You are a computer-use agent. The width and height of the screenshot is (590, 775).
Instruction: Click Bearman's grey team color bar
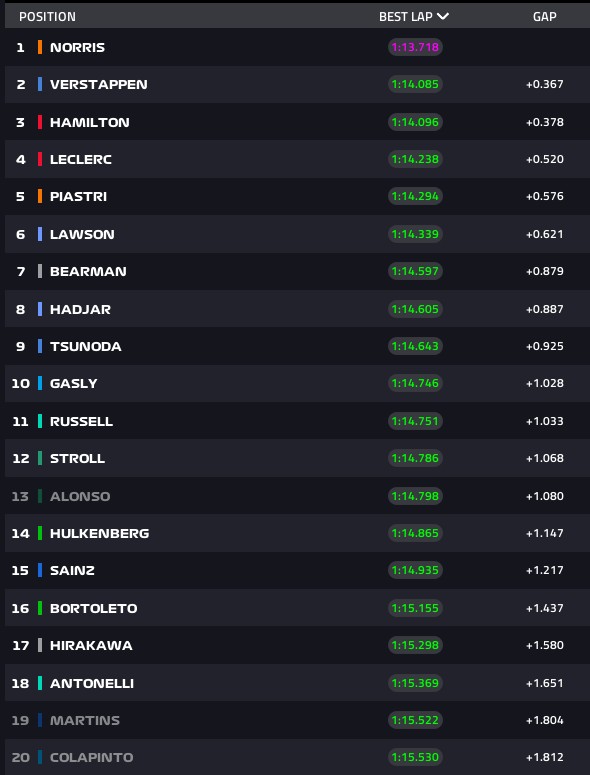coord(40,271)
